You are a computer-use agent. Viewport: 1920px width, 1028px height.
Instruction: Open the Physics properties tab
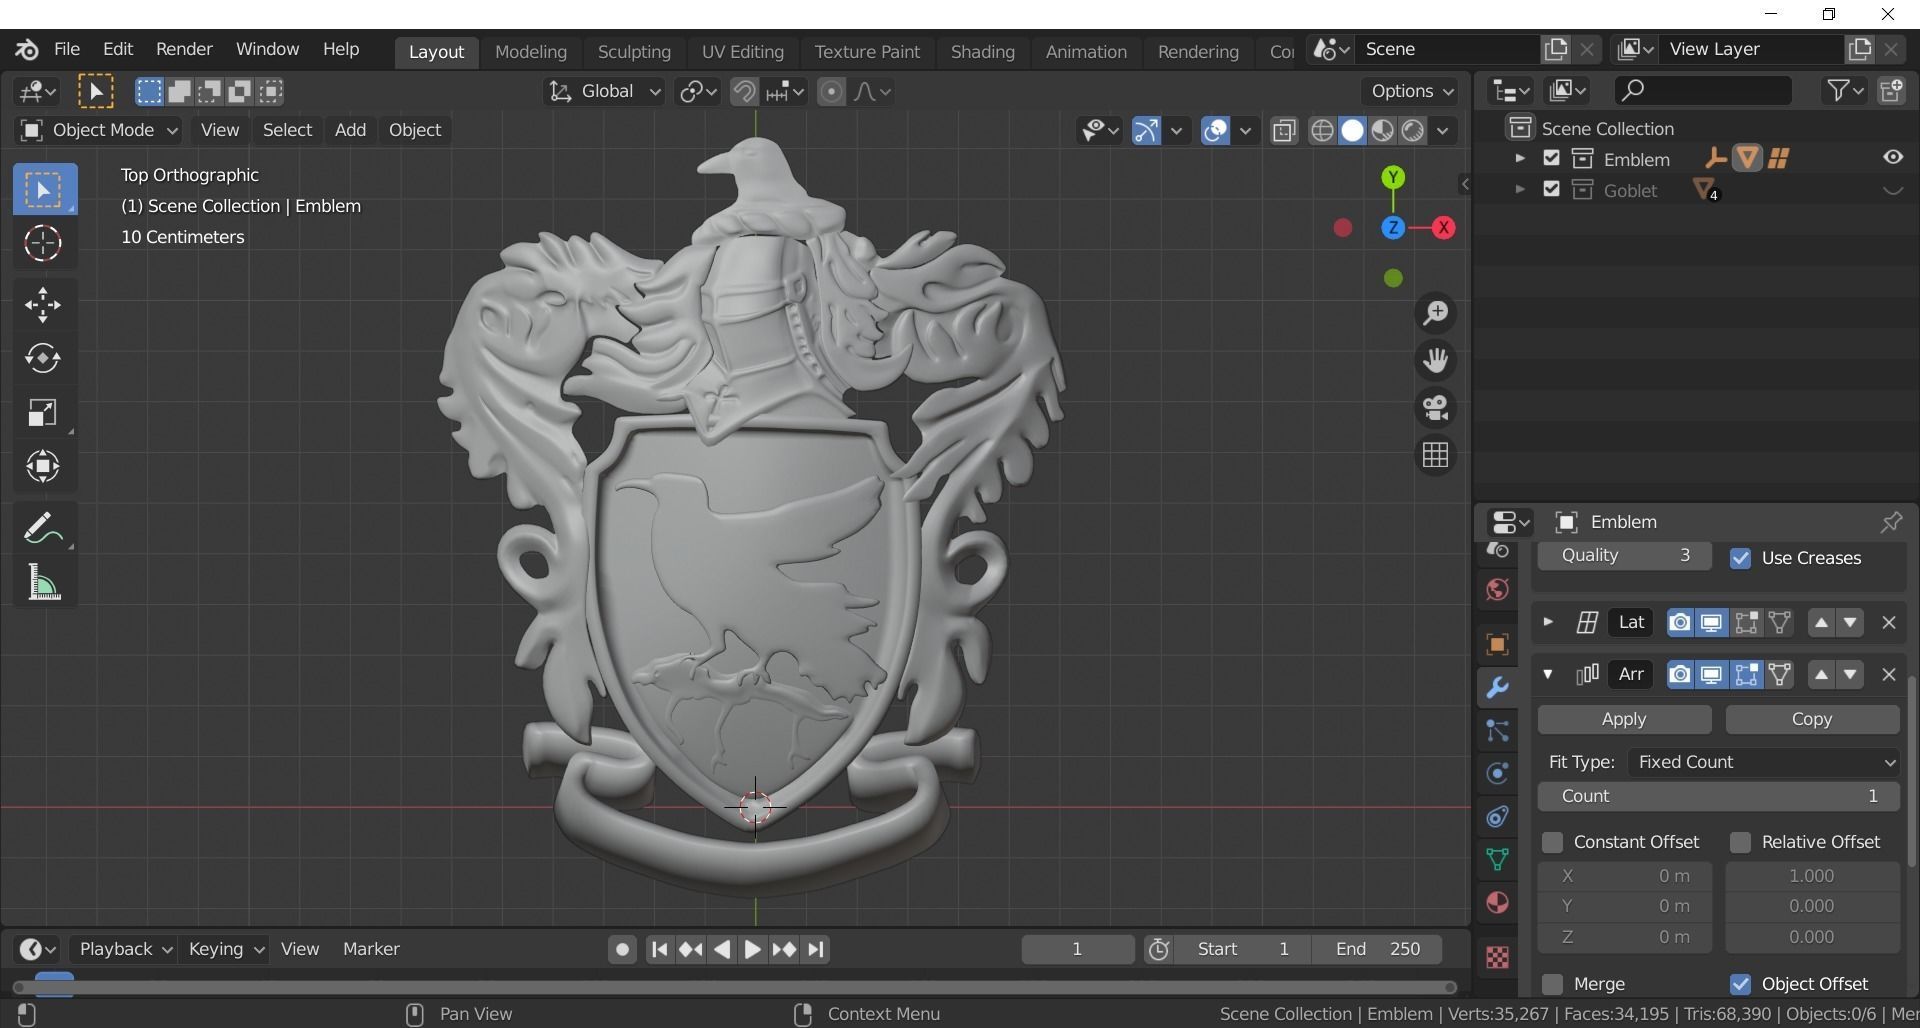1497,773
